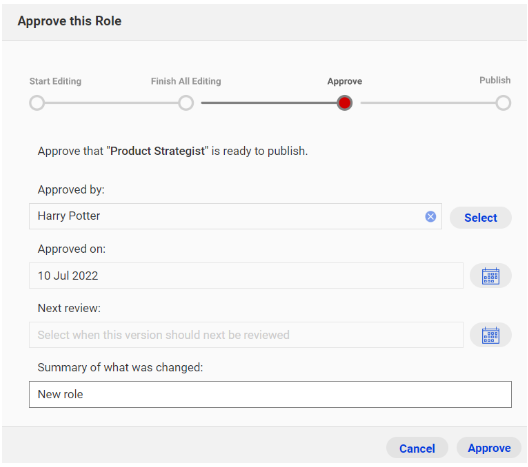Click the Start Editing step label
The image size is (528, 467).
click(55, 81)
